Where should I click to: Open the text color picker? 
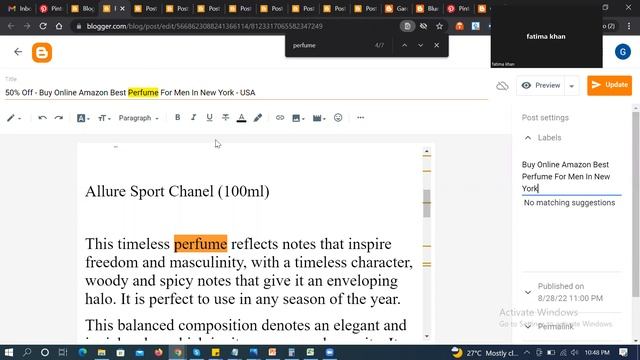click(242, 118)
